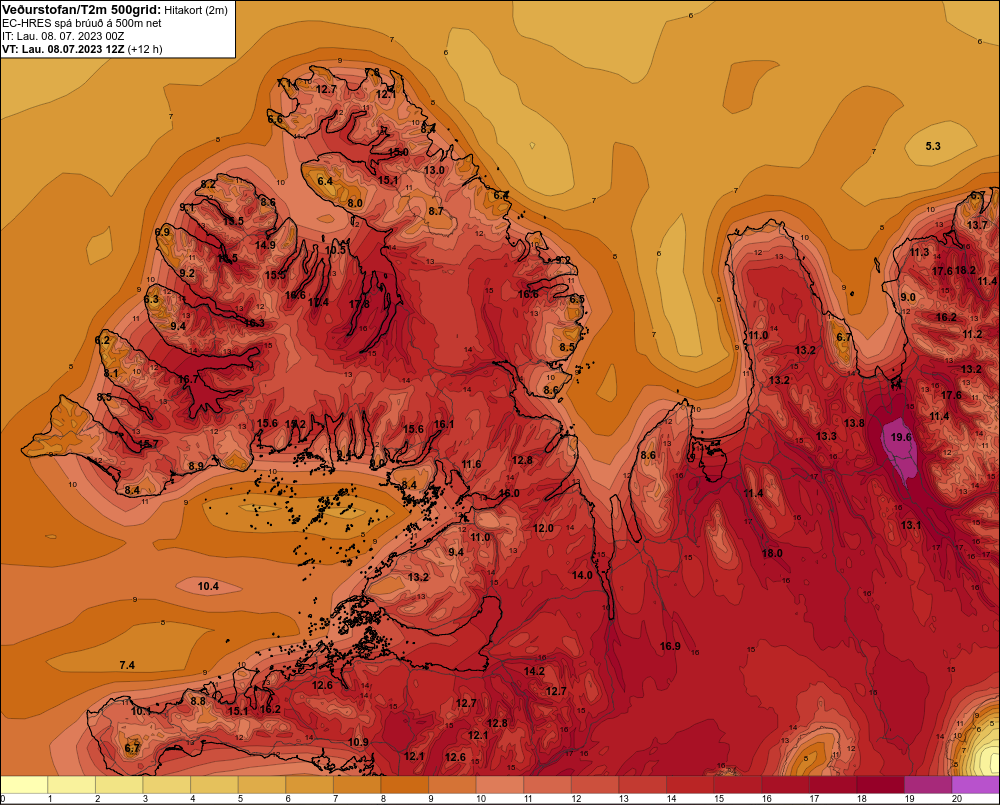This screenshot has width=1000, height=805.
Task: Click the 'EC-HRES spá brúuð á 500m net' line
Action: click(x=81, y=23)
